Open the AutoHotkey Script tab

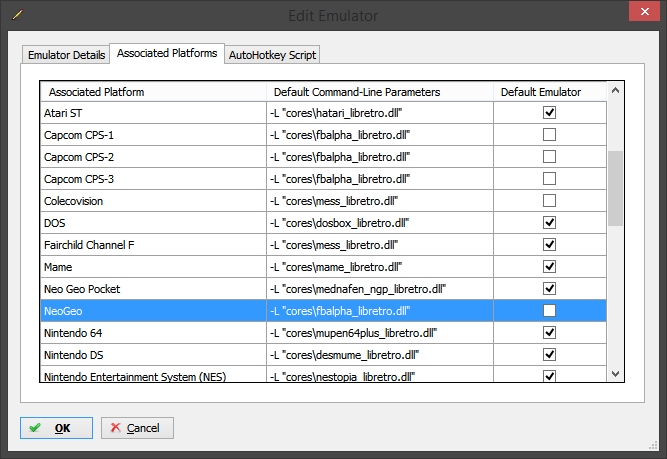(x=272, y=55)
